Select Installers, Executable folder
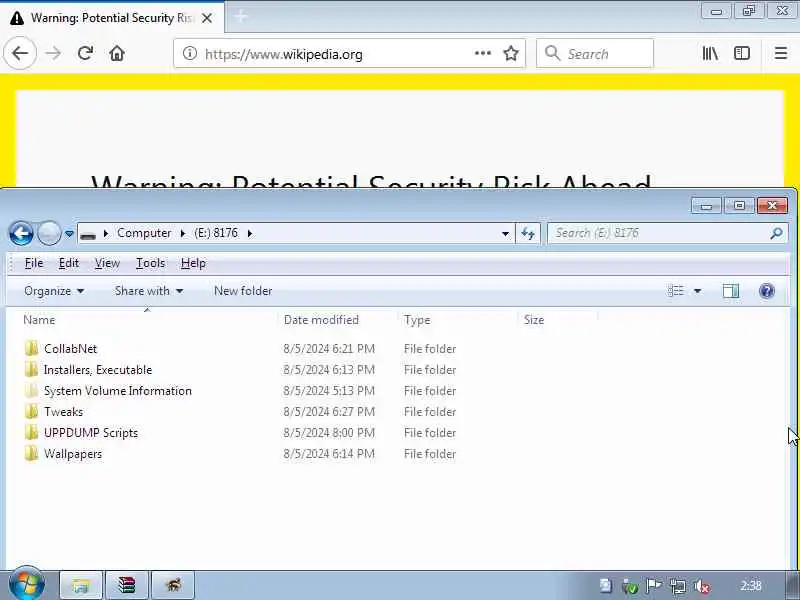This screenshot has width=800, height=600. click(97, 370)
